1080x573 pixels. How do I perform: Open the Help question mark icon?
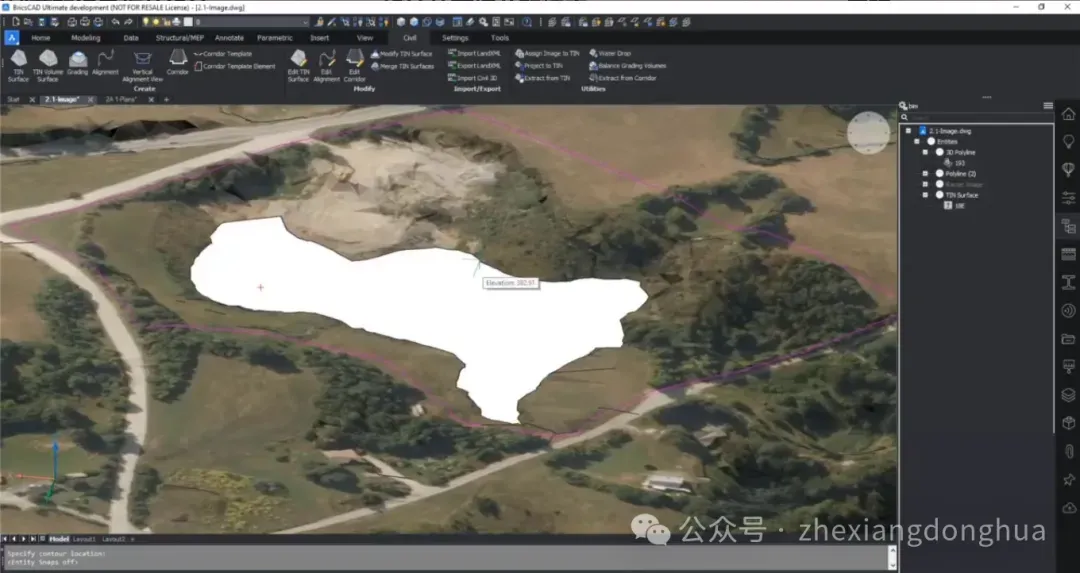[526, 22]
